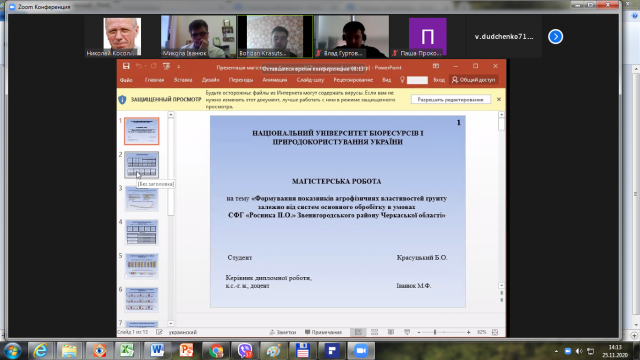Click the Tell Me search field
This screenshot has height=360, width=640.
pos(417,80)
